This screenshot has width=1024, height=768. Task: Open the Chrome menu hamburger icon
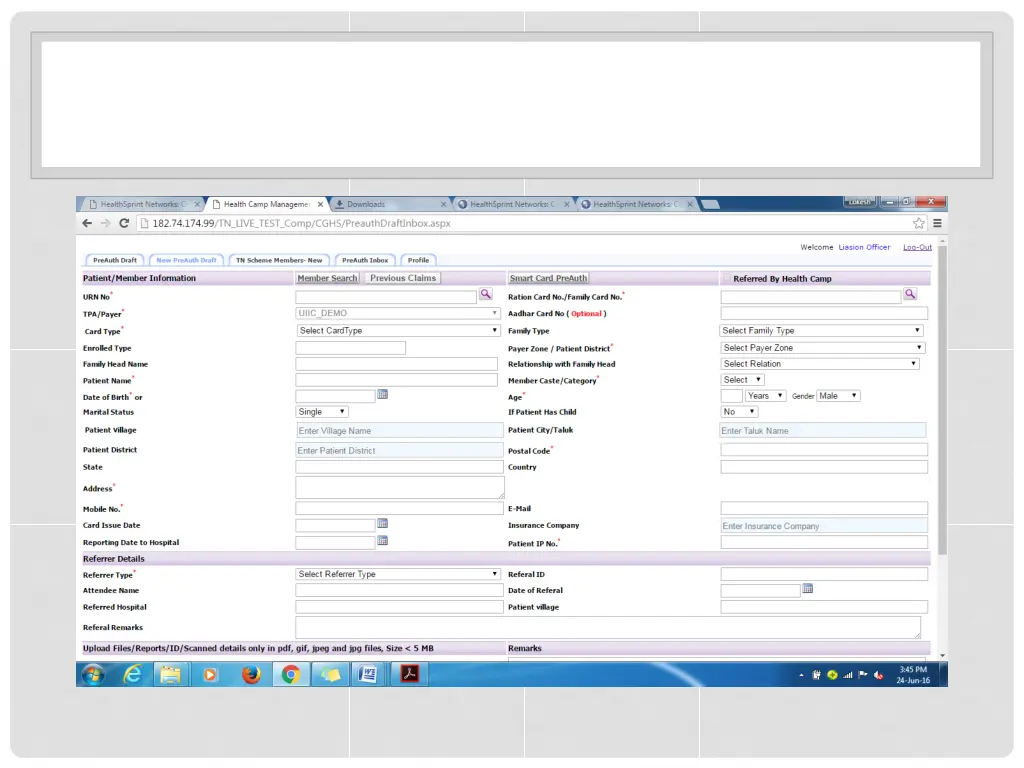tap(937, 223)
